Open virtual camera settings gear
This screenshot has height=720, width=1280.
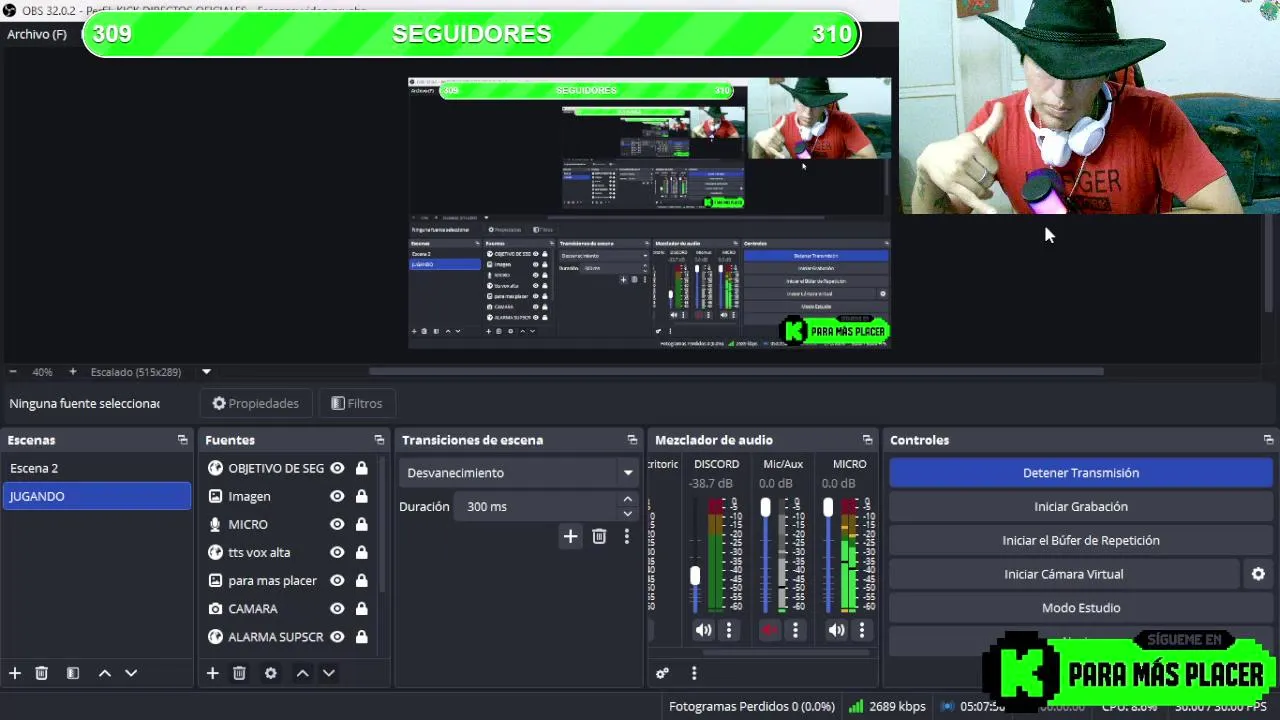click(1258, 574)
